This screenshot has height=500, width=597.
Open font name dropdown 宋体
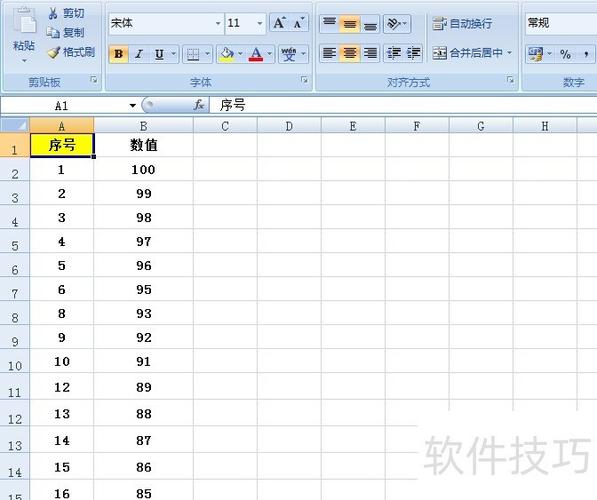click(x=218, y=23)
